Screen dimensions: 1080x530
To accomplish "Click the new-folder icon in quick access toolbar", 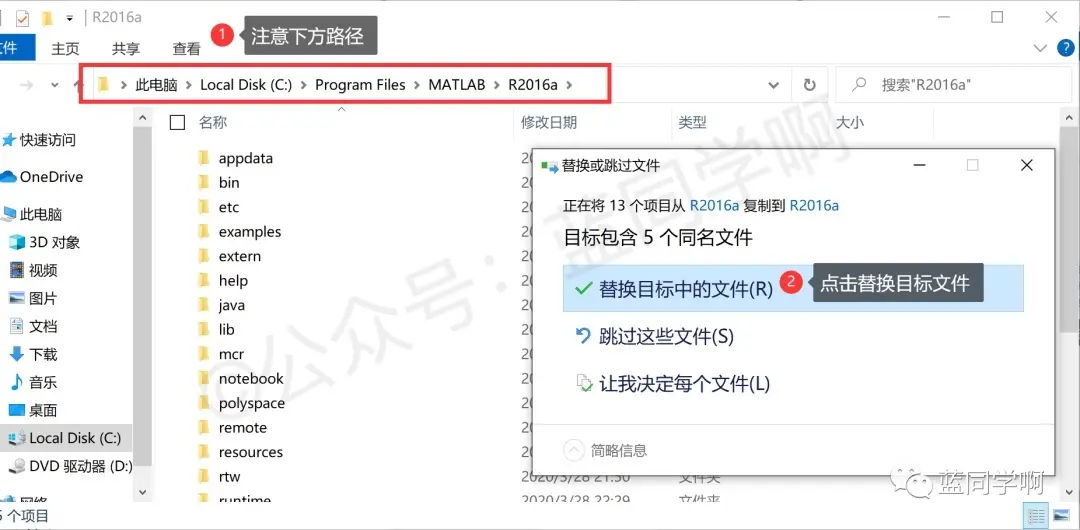I will coord(48,18).
